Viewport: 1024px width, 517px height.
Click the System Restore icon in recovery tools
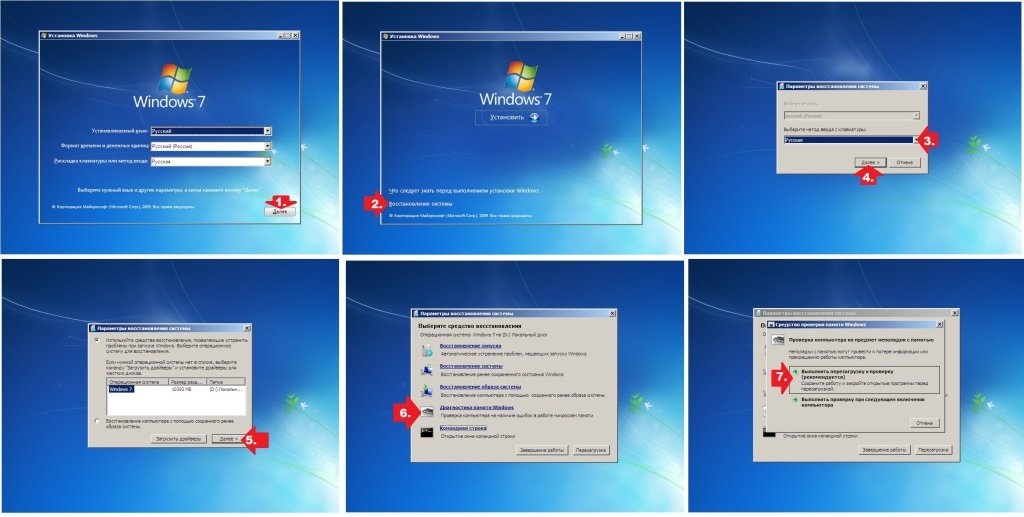click(428, 370)
